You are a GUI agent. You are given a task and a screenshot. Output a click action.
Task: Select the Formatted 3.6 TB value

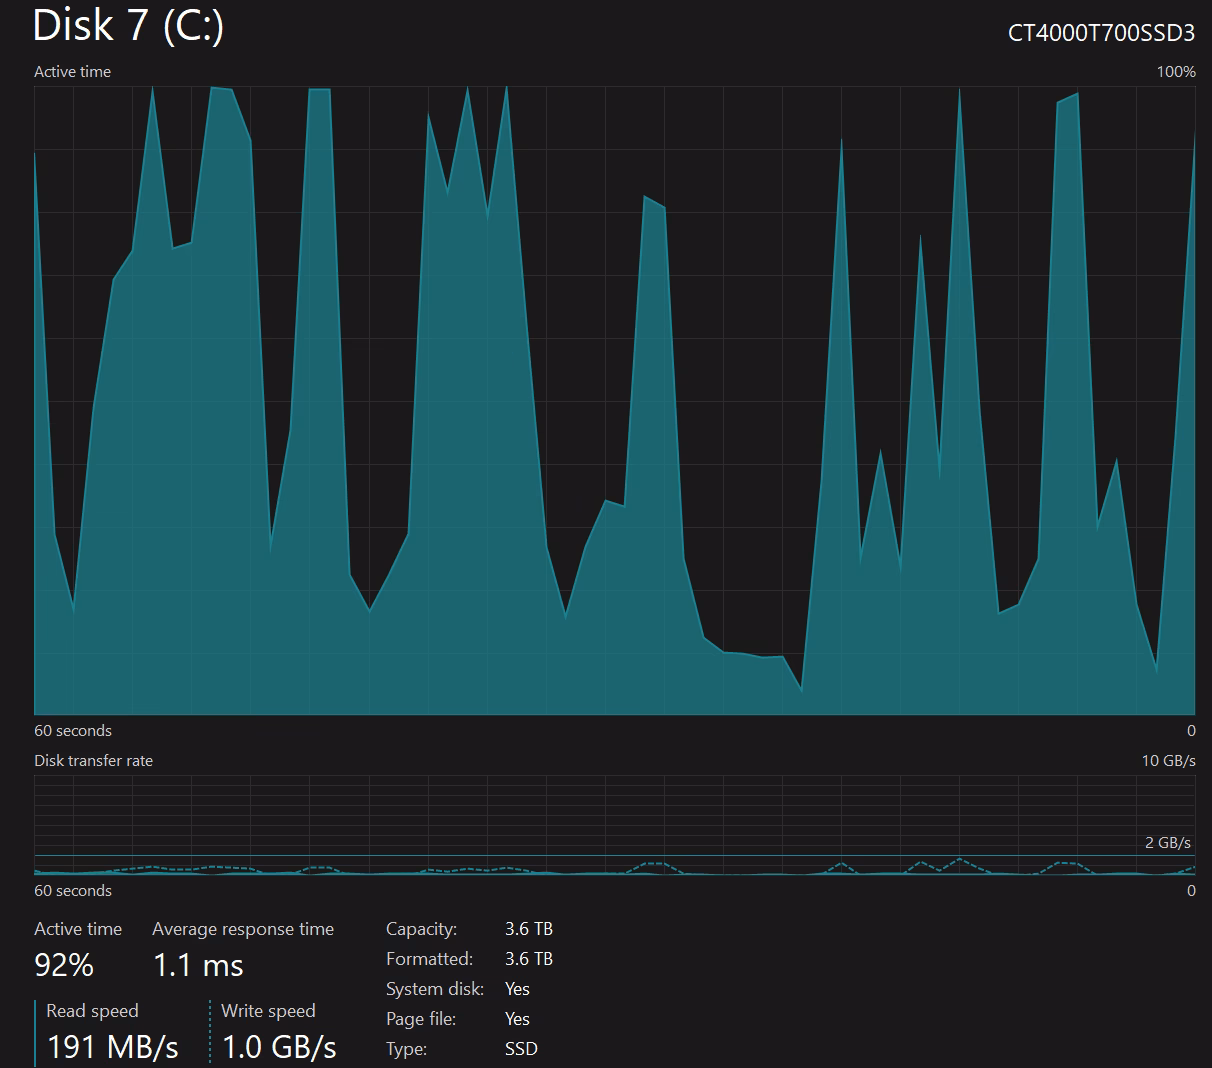(528, 959)
